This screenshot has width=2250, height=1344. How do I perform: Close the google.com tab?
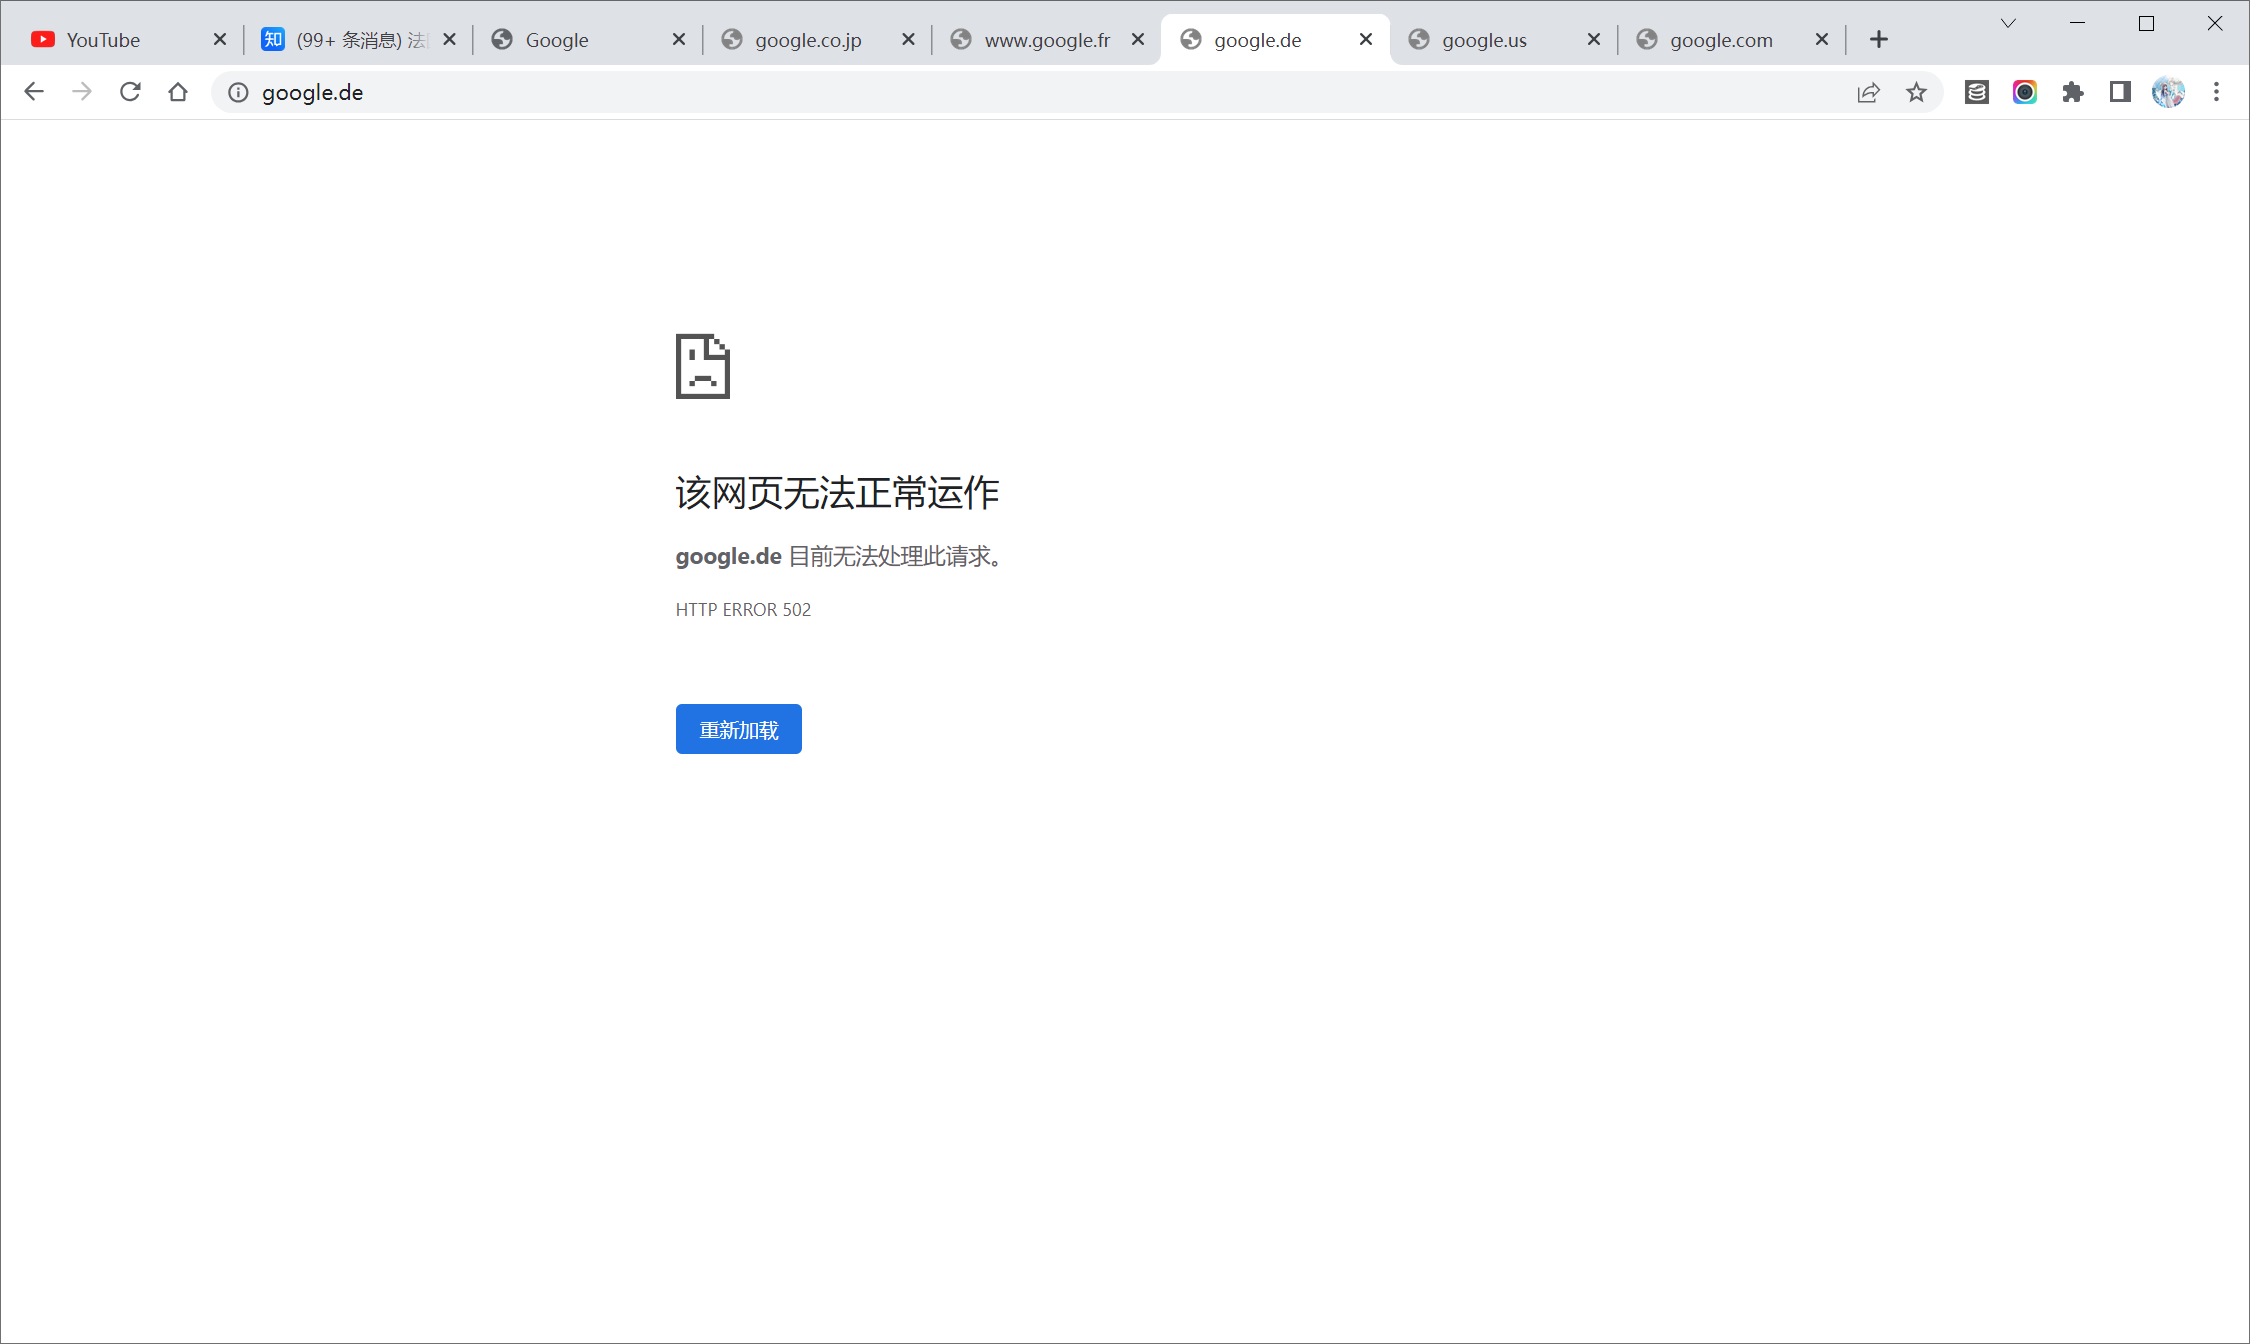(x=1822, y=39)
